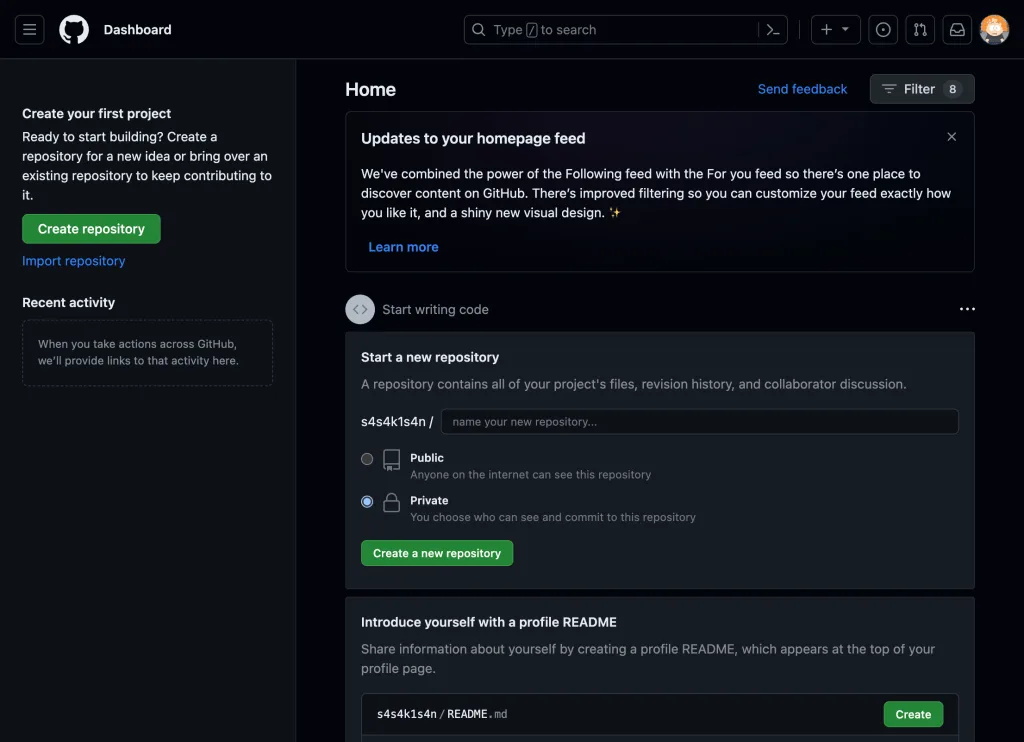
Task: Click the green Create repository sidebar button
Action: pyautogui.click(x=91, y=229)
